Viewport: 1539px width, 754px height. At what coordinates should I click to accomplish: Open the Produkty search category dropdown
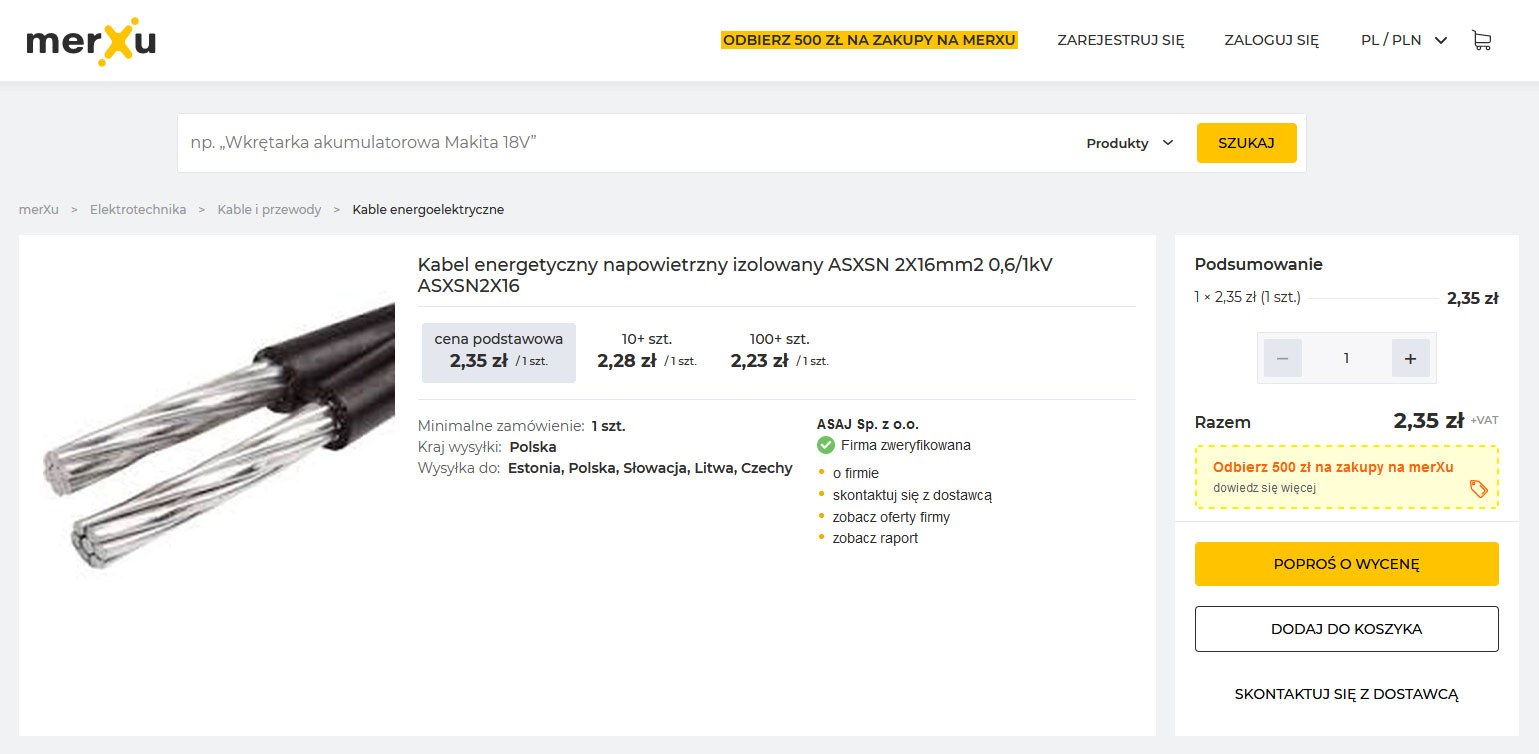tap(1129, 143)
